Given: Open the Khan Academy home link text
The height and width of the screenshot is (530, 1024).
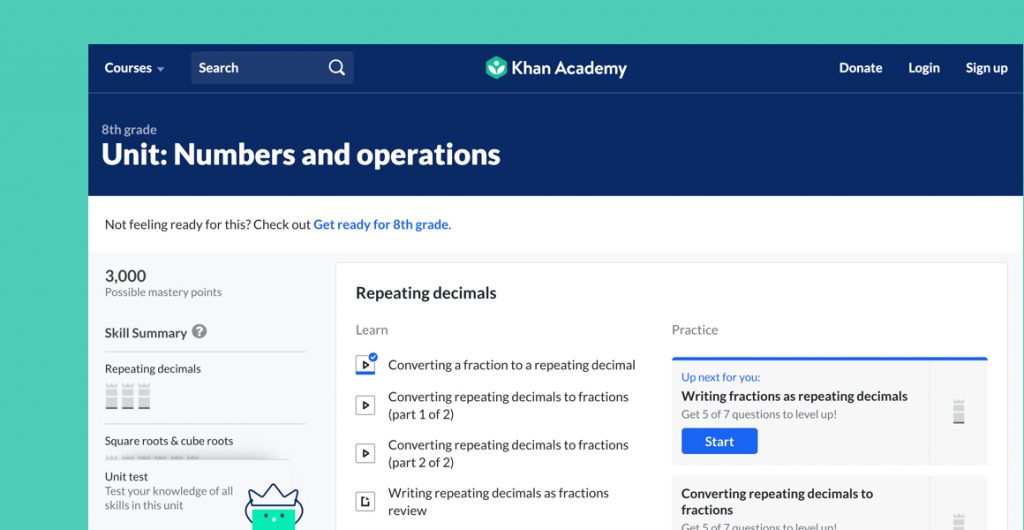Looking at the screenshot, I should coord(569,69).
